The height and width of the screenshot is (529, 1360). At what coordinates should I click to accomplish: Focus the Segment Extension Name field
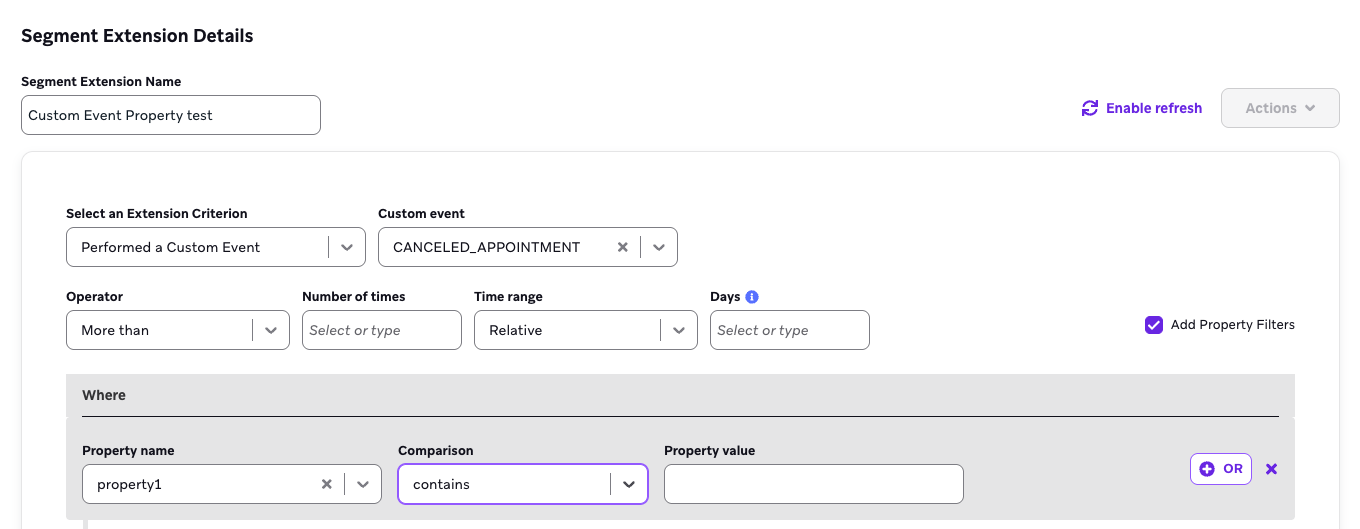171,115
